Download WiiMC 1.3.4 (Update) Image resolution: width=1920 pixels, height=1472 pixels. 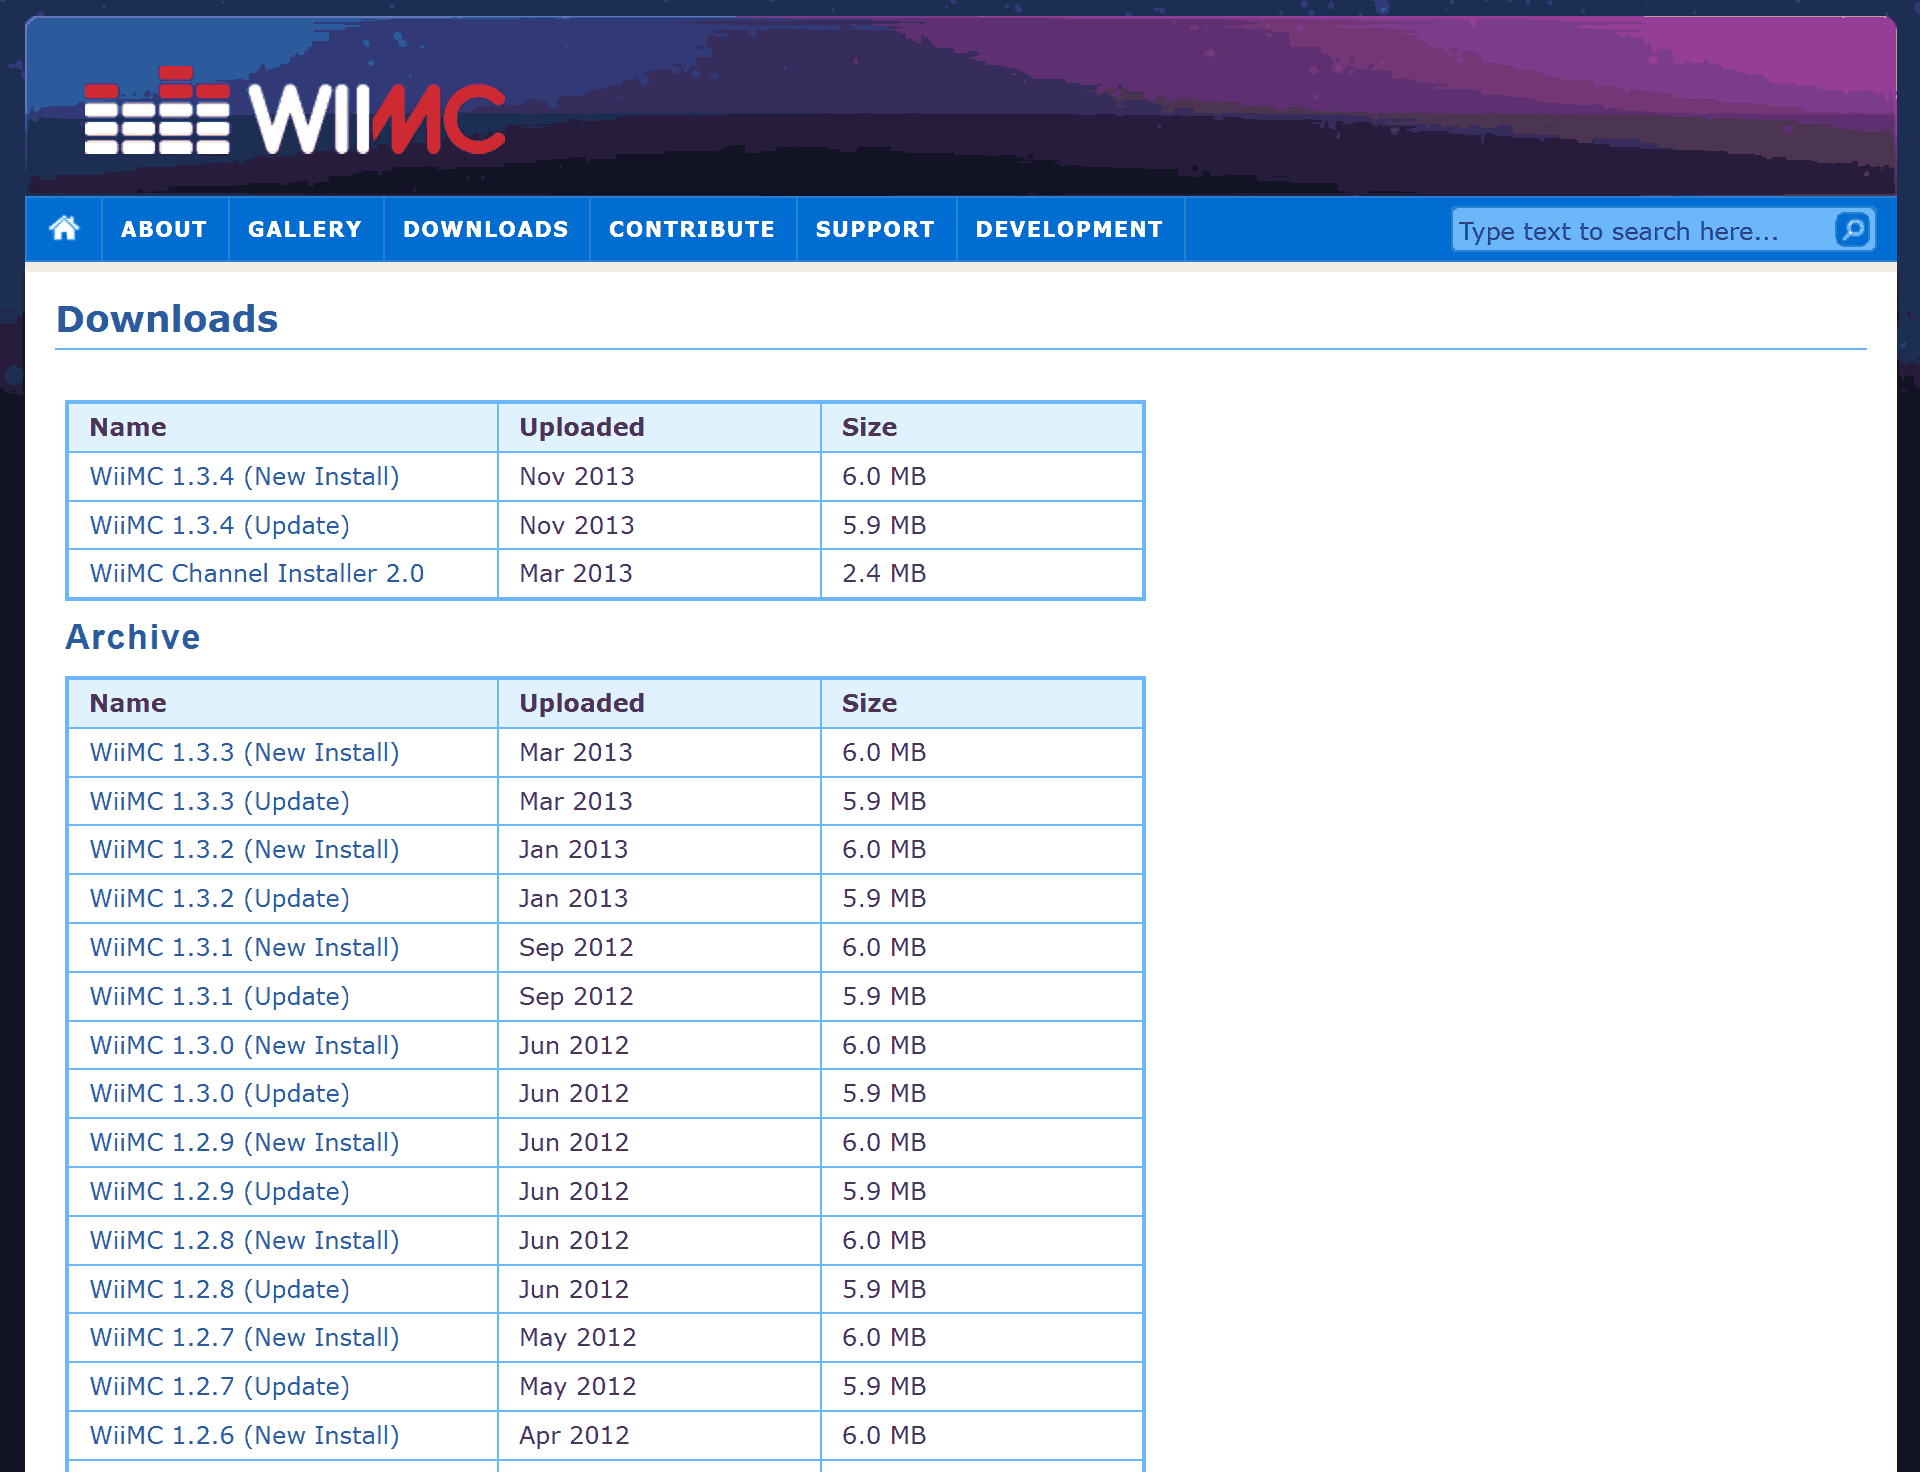pyautogui.click(x=220, y=525)
